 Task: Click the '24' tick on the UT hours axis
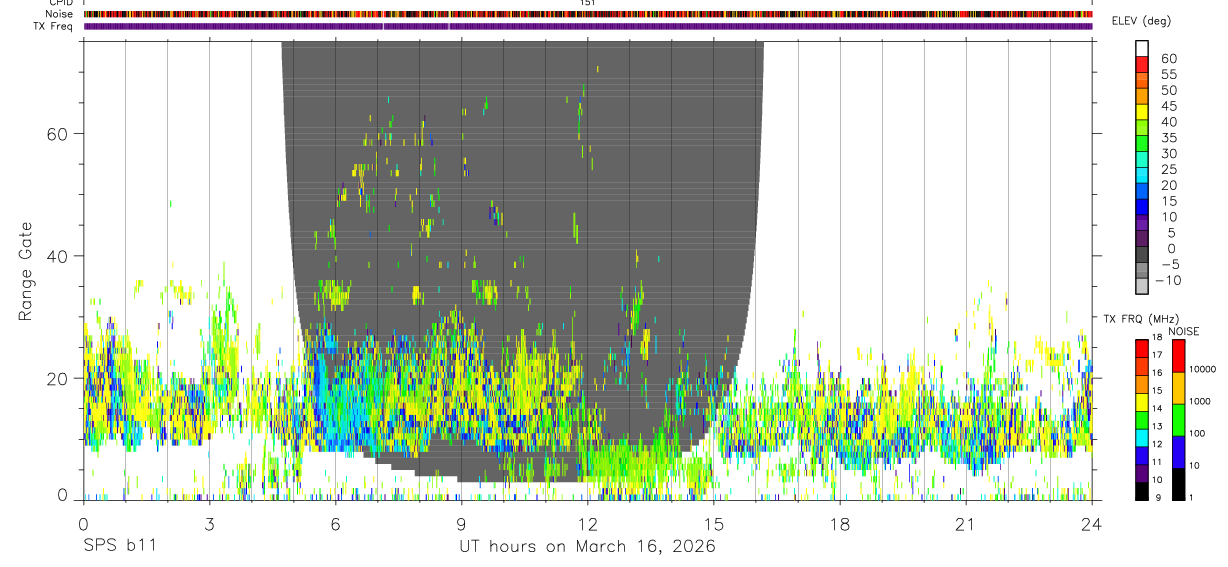[1092, 524]
